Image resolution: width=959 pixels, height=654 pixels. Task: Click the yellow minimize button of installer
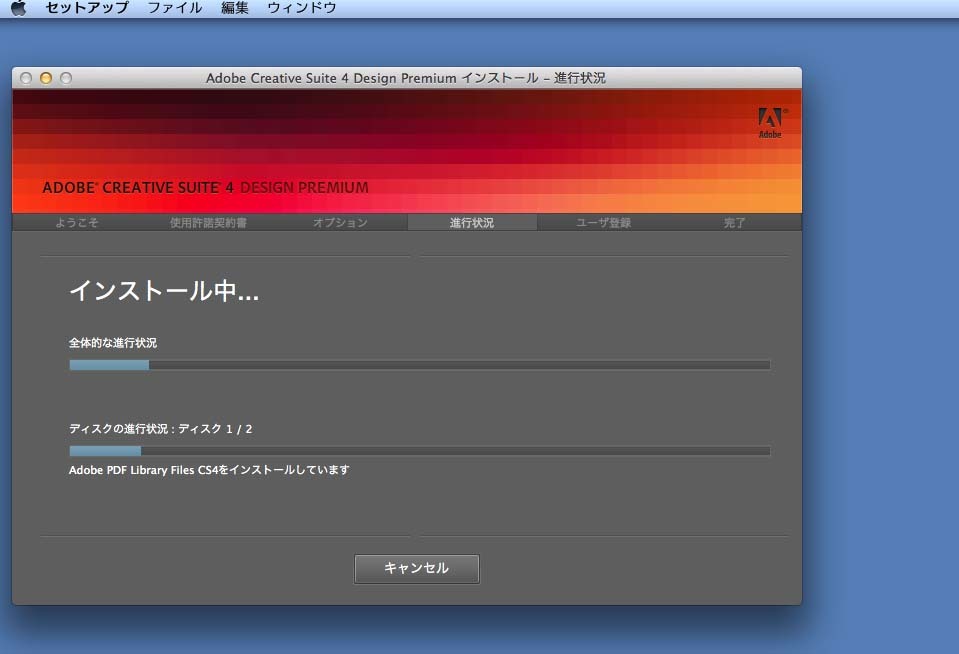pos(46,78)
